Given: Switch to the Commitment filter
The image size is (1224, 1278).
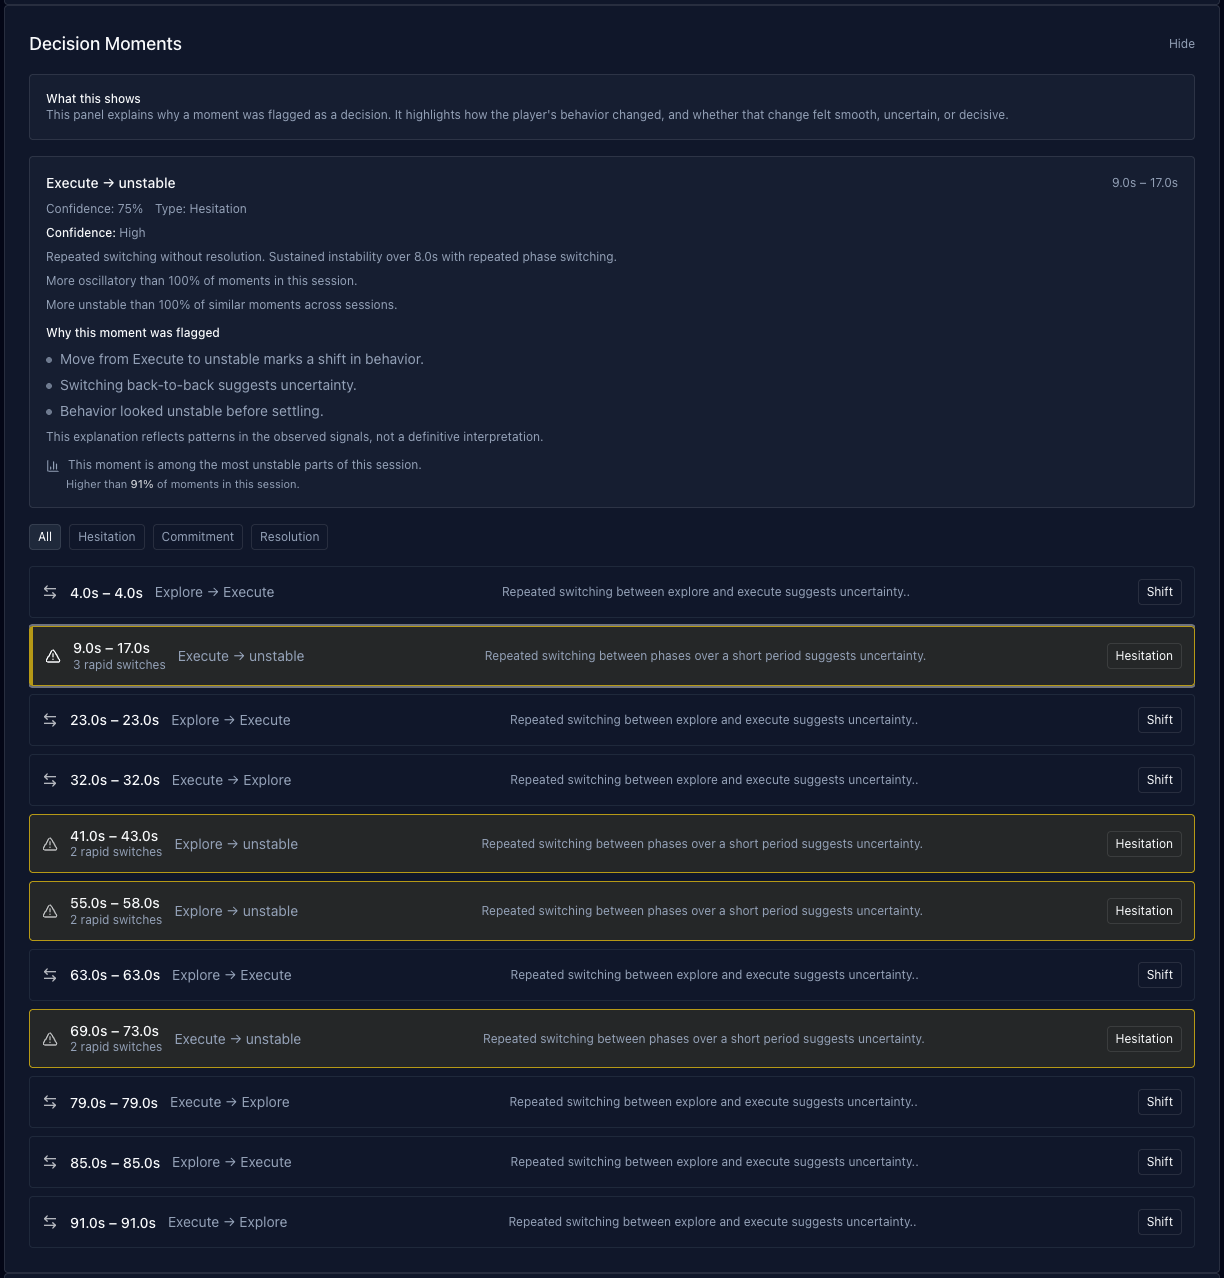Looking at the screenshot, I should 198,537.
